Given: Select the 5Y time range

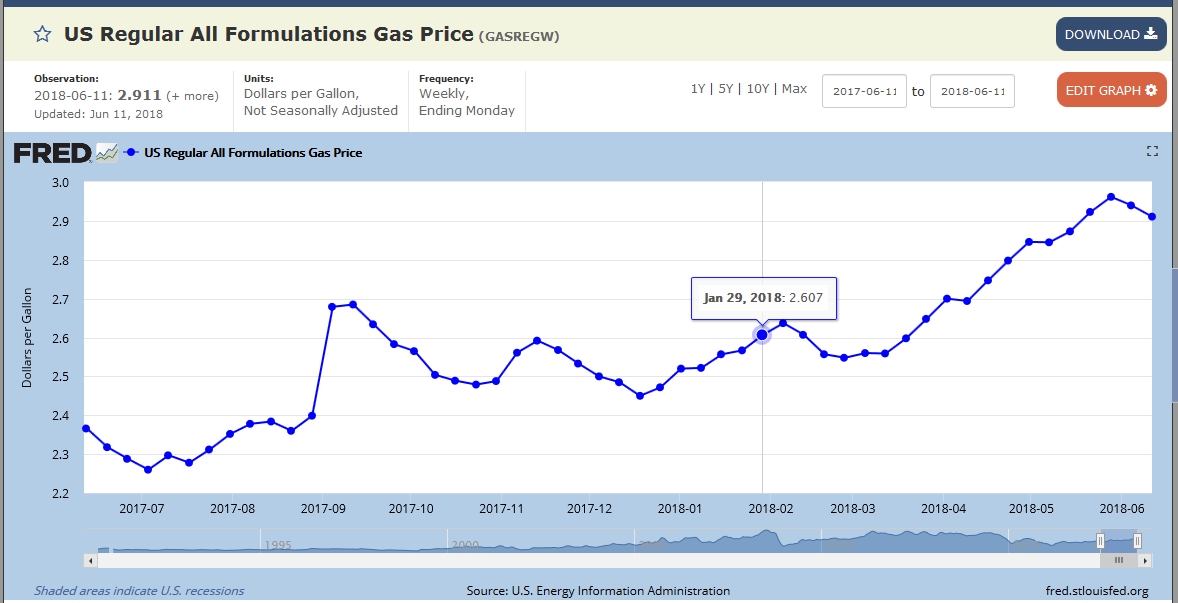Looking at the screenshot, I should 725,89.
